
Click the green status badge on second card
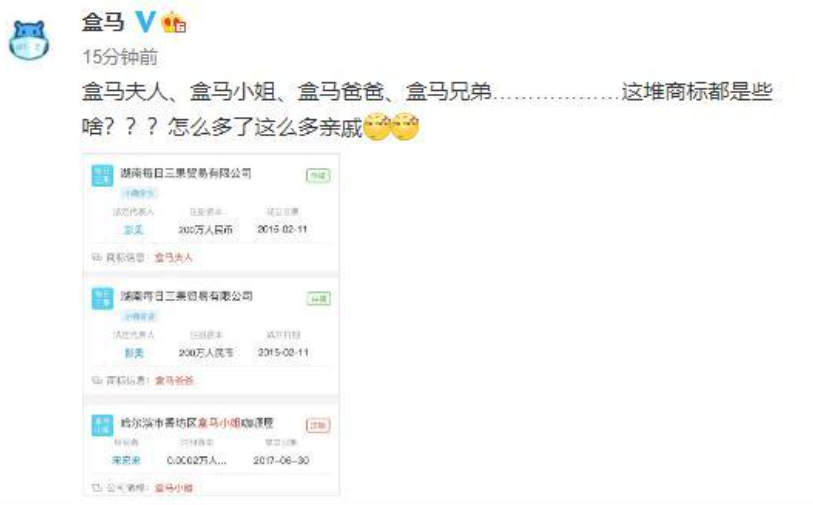pos(318,299)
